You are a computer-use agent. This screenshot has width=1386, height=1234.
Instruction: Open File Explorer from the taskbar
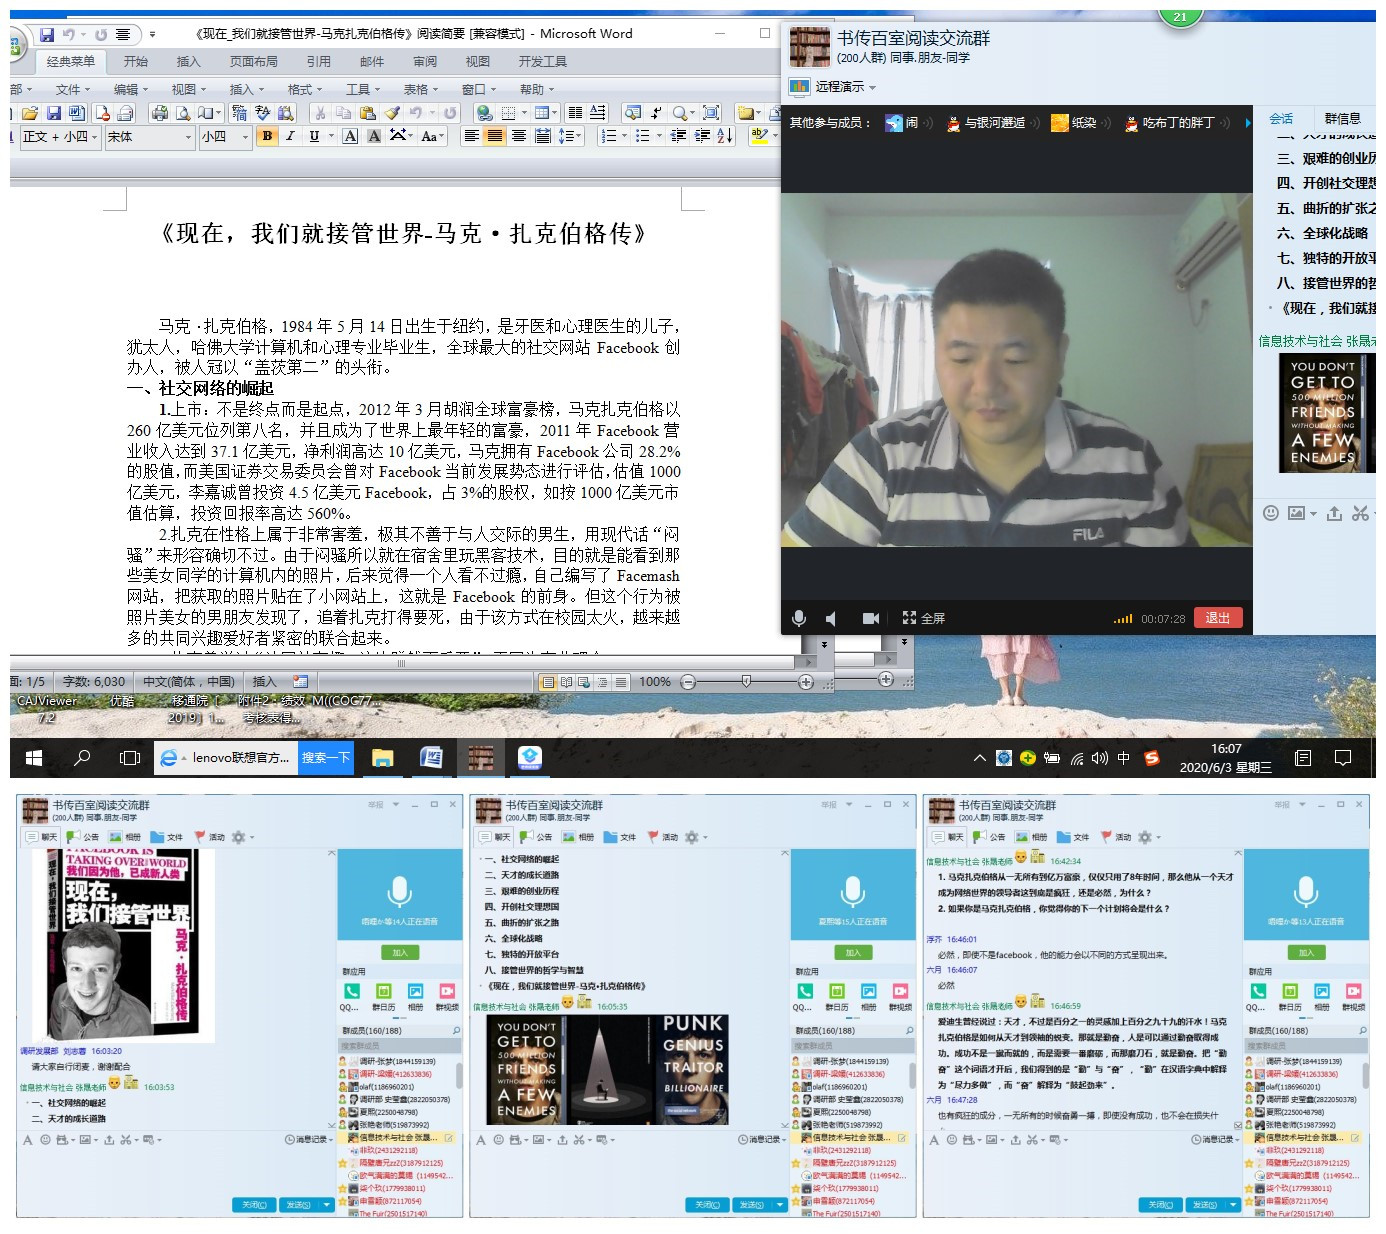pos(382,758)
